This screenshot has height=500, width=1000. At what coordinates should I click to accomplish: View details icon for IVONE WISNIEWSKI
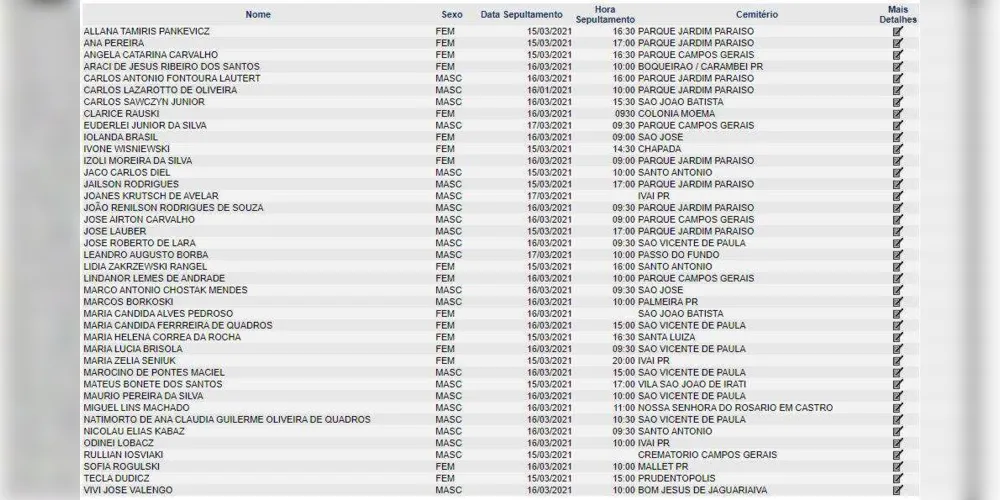(x=898, y=149)
